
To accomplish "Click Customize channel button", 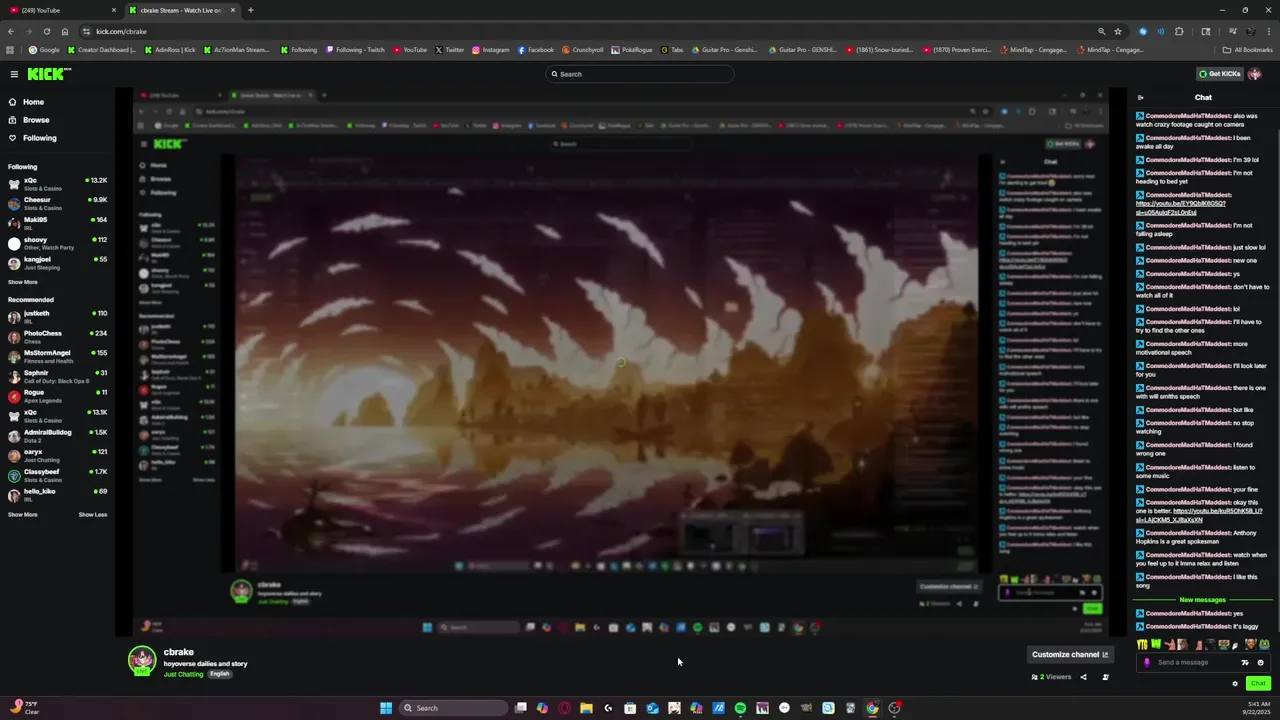I will (x=1070, y=654).
